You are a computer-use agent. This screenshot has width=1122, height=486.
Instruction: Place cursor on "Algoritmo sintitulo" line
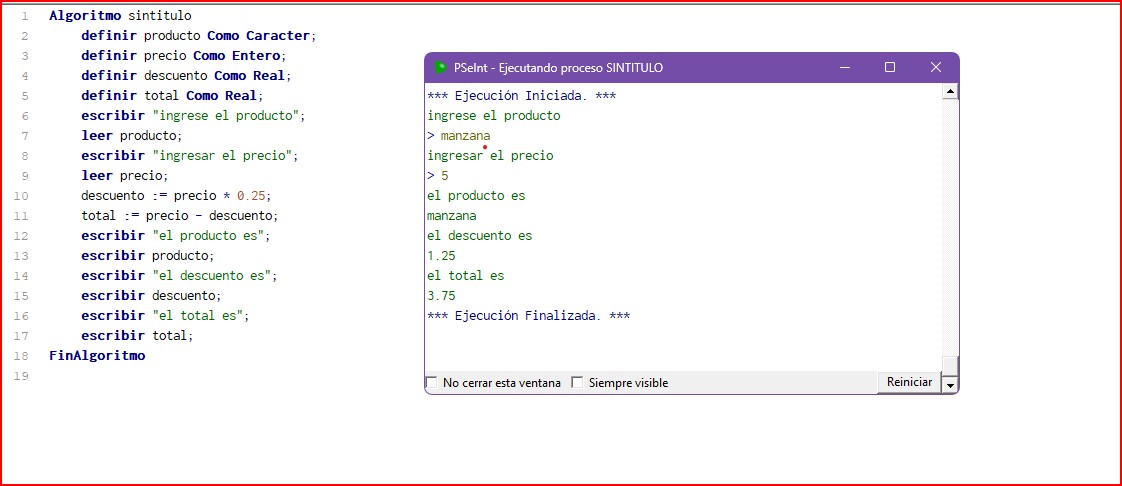[x=120, y=16]
